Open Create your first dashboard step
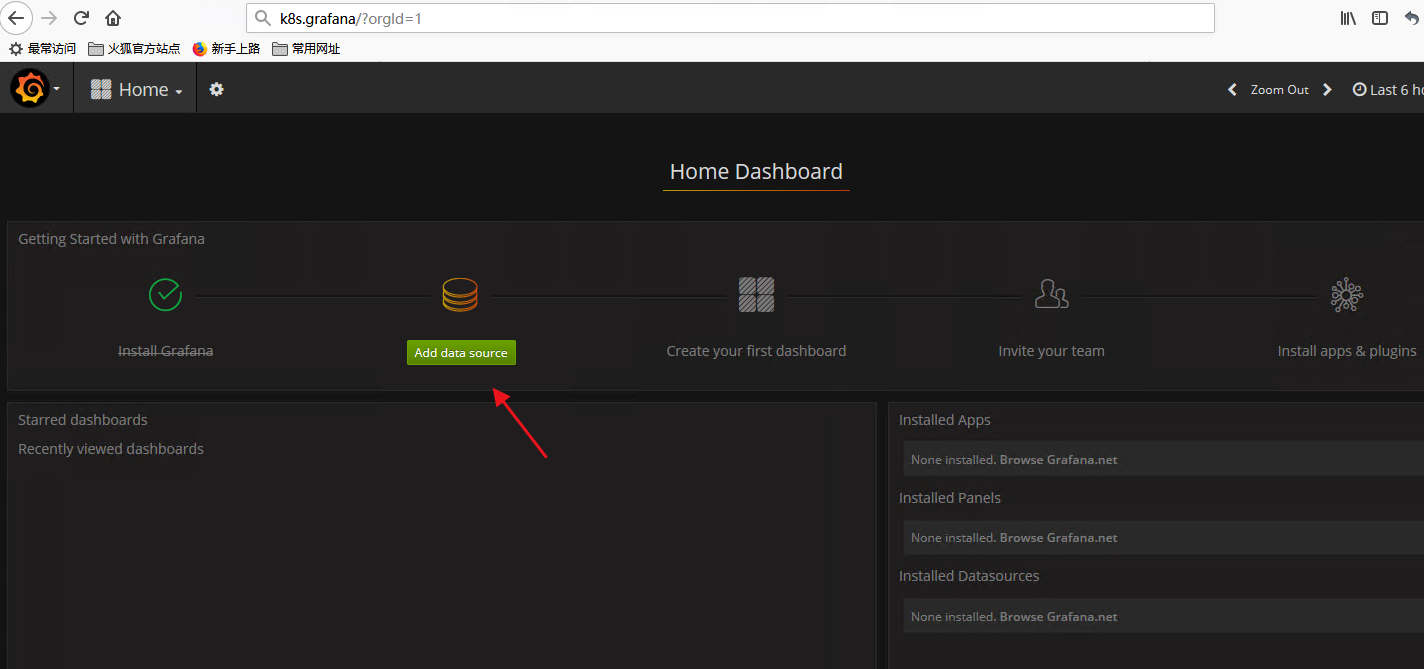Viewport: 1424px width, 669px height. pyautogui.click(x=756, y=351)
